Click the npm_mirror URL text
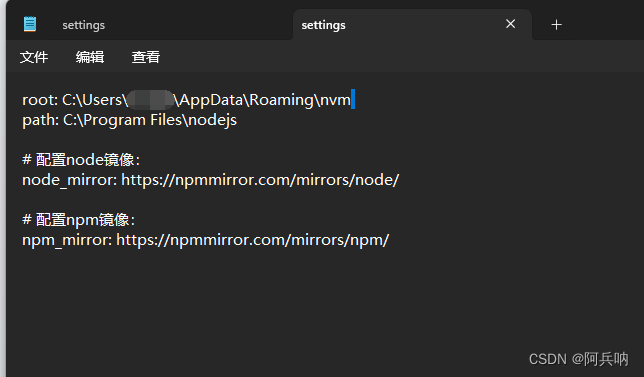Screen dimensions: 644x377 click(253, 240)
